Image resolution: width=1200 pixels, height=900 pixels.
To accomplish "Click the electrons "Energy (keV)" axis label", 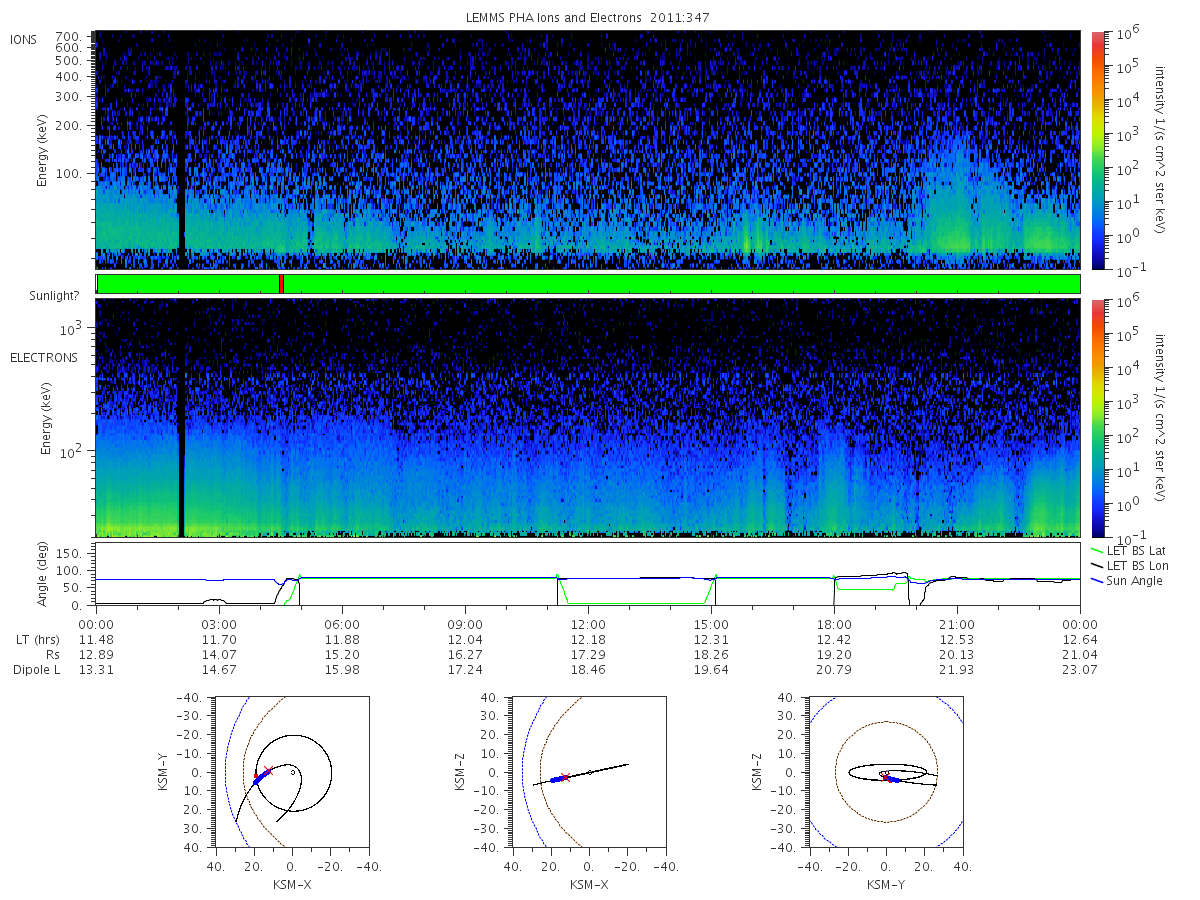I will pyautogui.click(x=46, y=418).
